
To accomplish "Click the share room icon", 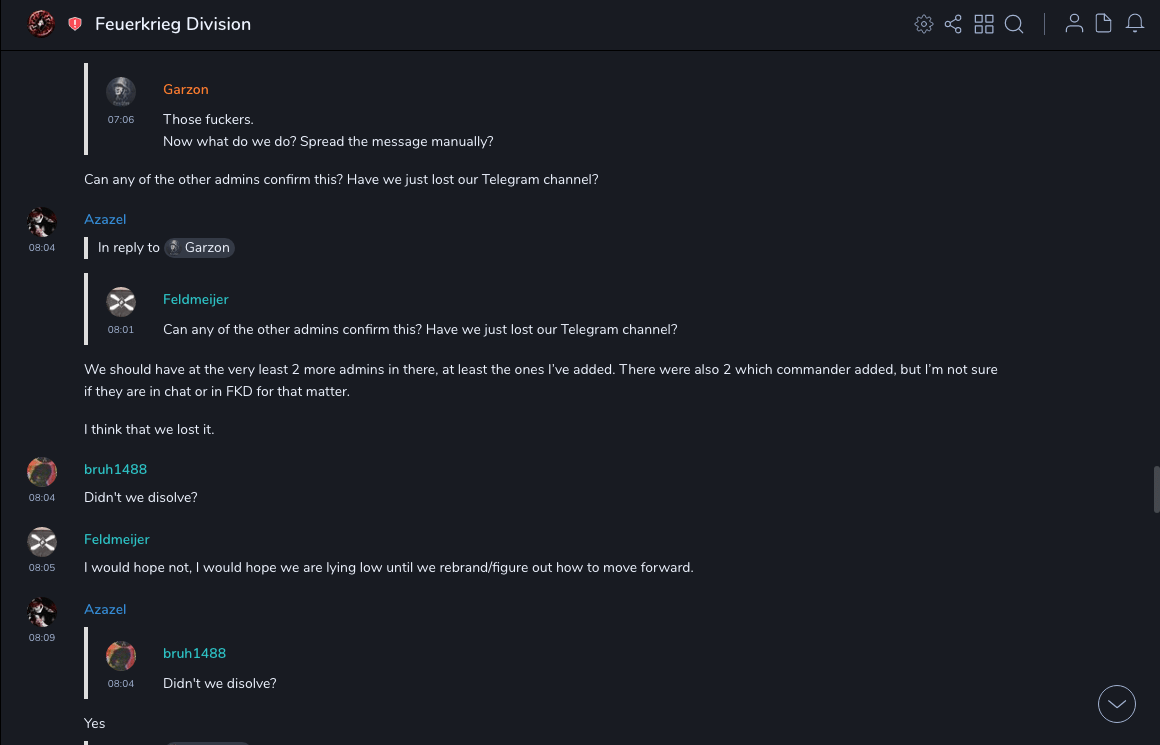I will tap(953, 24).
